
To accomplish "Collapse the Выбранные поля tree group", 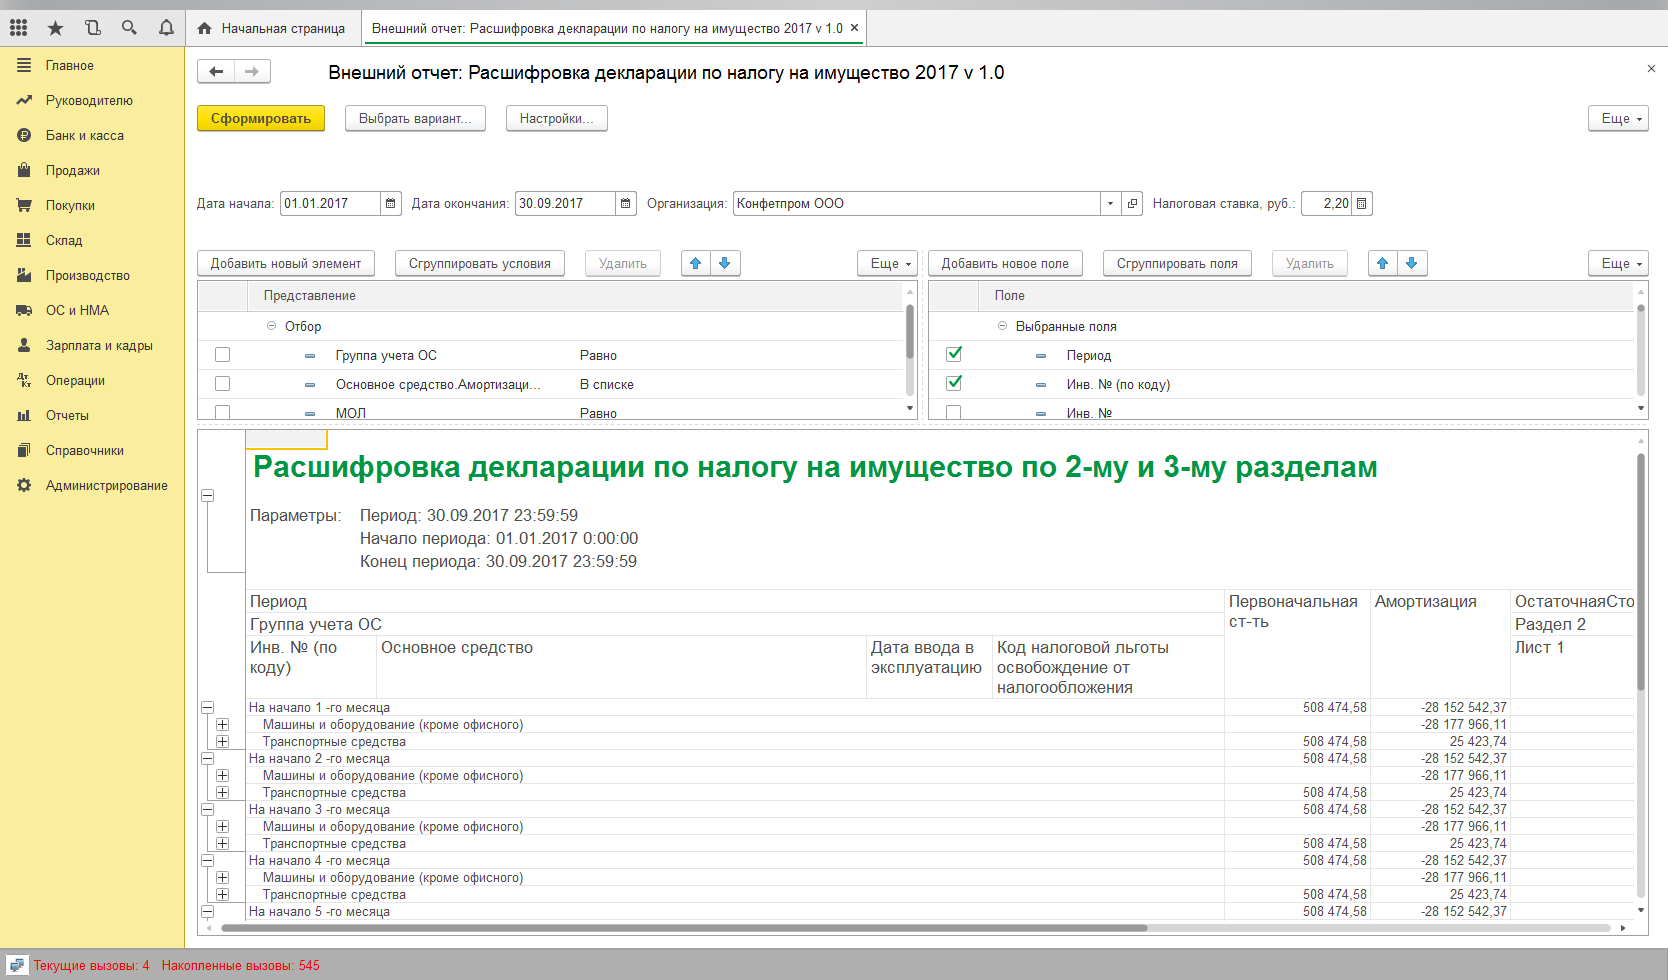I will pos(1002,326).
